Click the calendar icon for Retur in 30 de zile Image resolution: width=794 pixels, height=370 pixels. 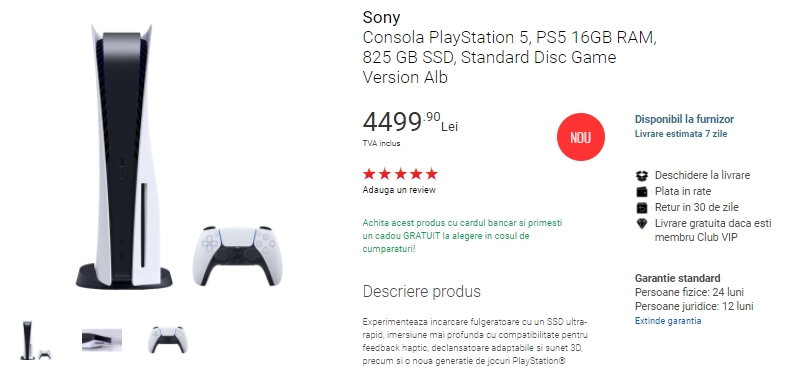click(x=642, y=208)
